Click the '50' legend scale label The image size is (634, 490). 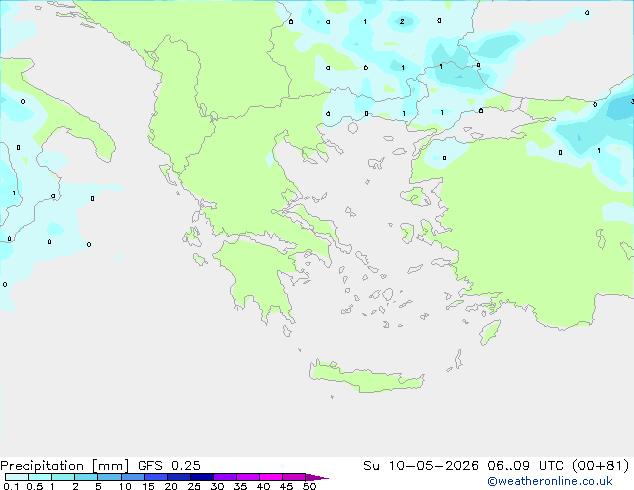[x=310, y=486]
